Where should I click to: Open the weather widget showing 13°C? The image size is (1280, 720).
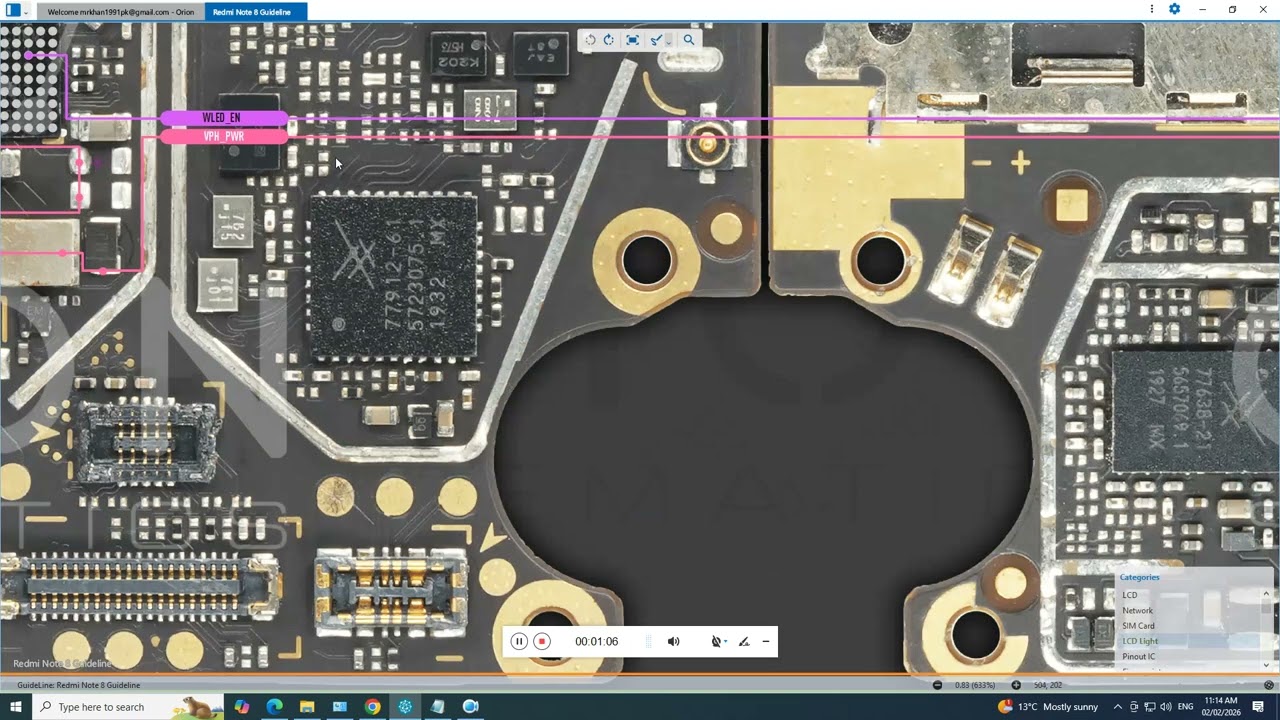[x=1048, y=707]
